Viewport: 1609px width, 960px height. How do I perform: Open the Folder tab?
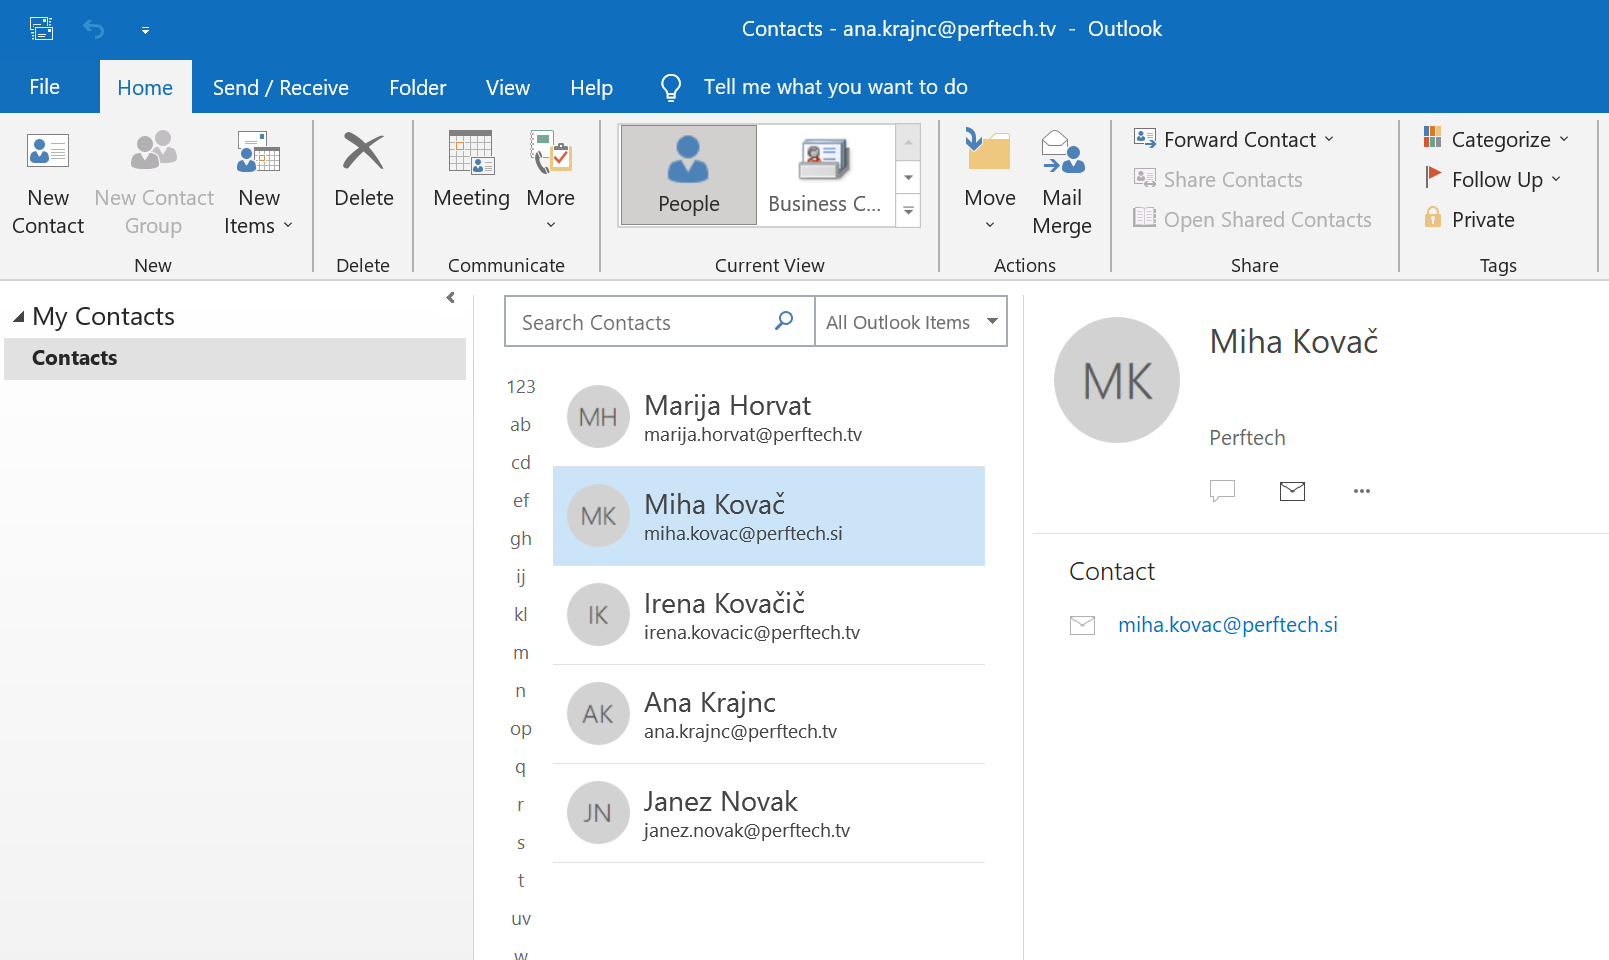(x=418, y=87)
